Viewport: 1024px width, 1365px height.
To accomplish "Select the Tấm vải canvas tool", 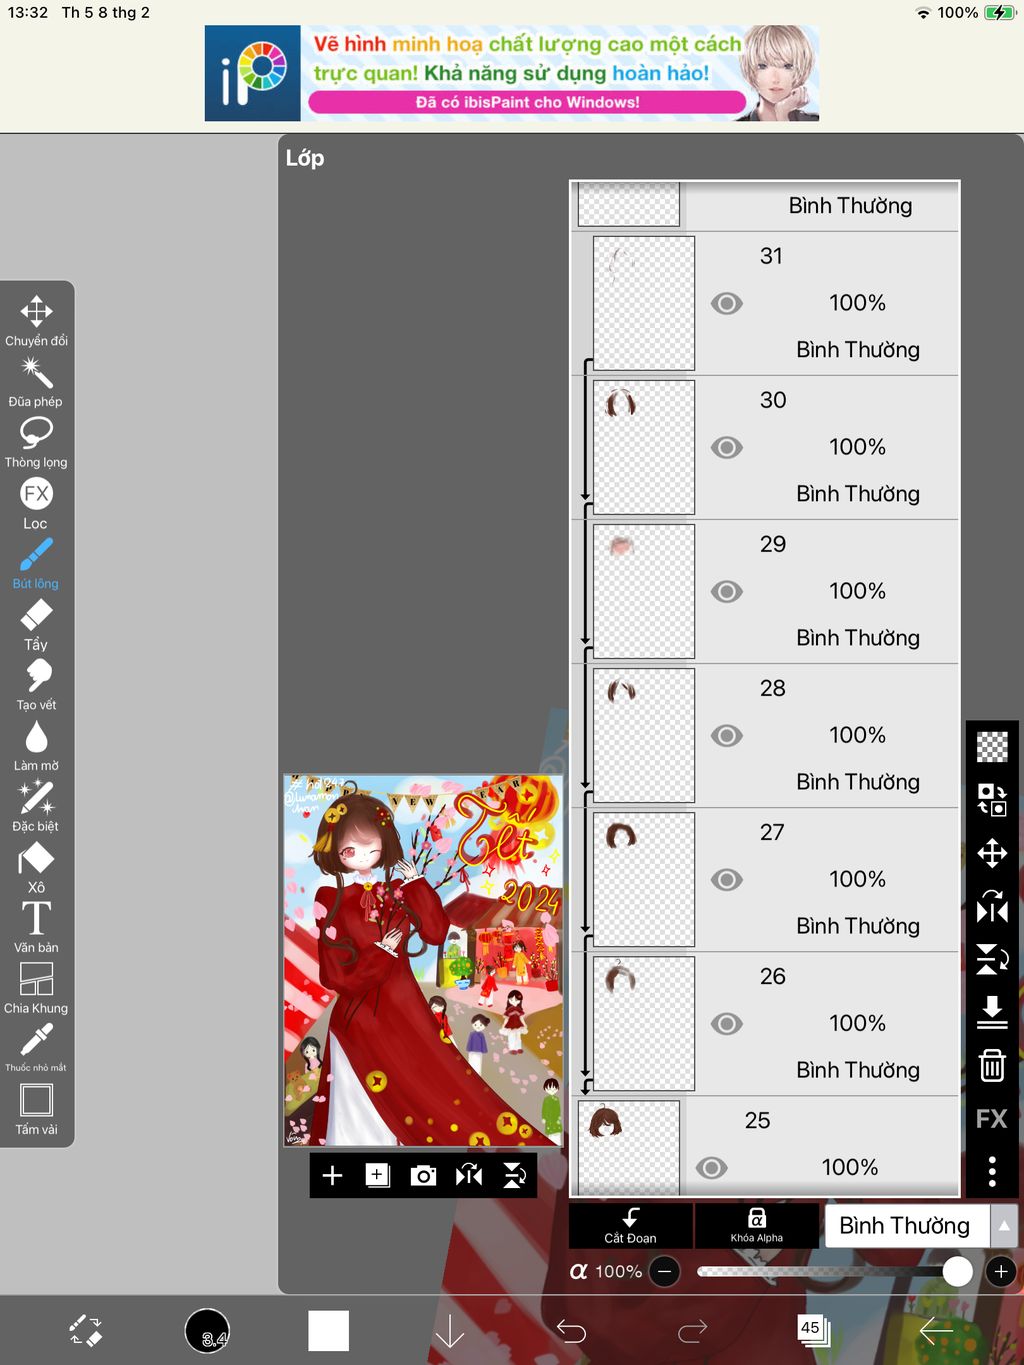I will [36, 1110].
